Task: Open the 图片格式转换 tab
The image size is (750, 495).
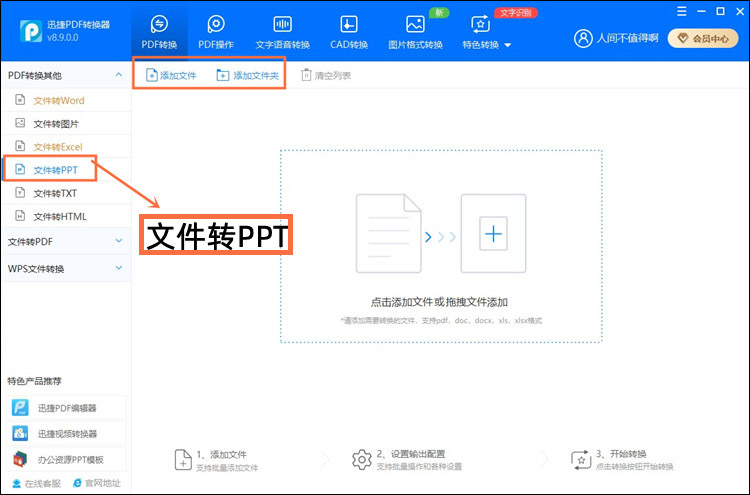Action: 415,33
